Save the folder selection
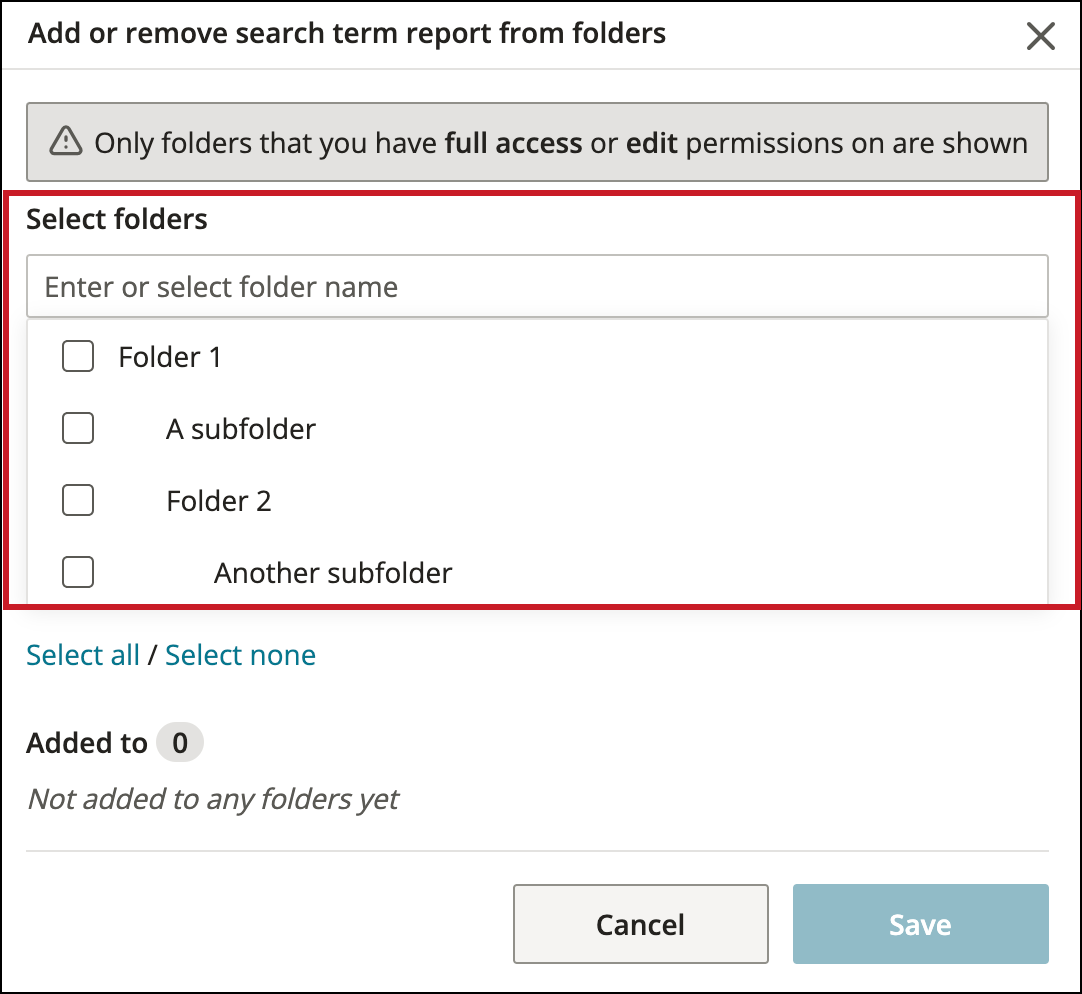 tap(920, 924)
